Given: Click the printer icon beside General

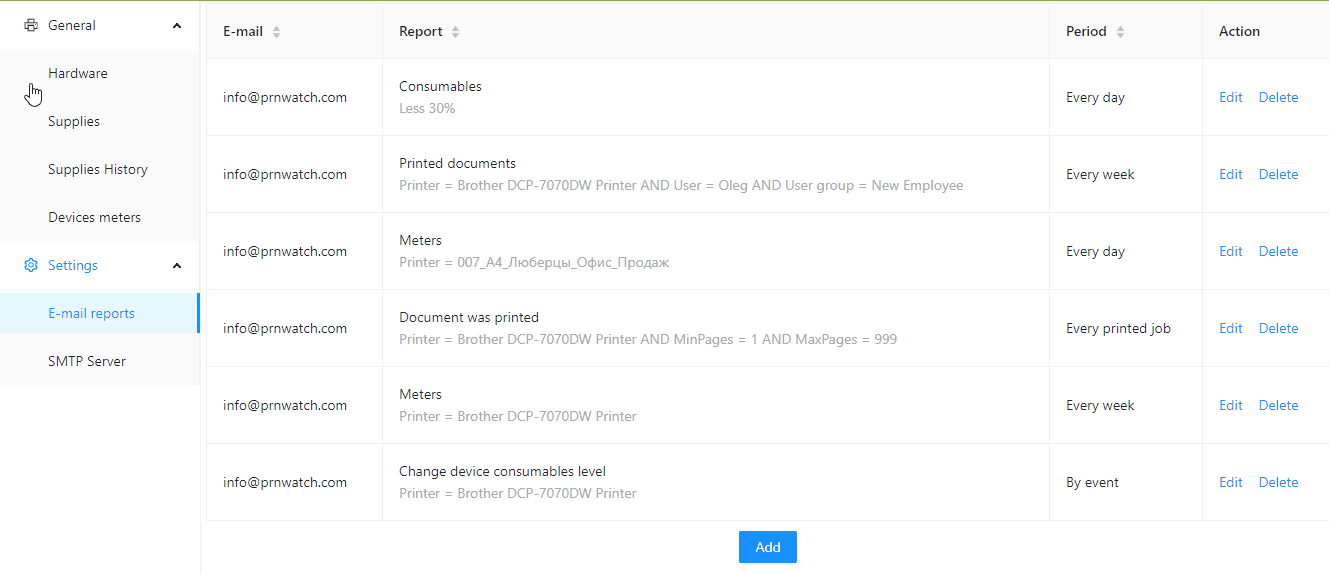Looking at the screenshot, I should 30,25.
